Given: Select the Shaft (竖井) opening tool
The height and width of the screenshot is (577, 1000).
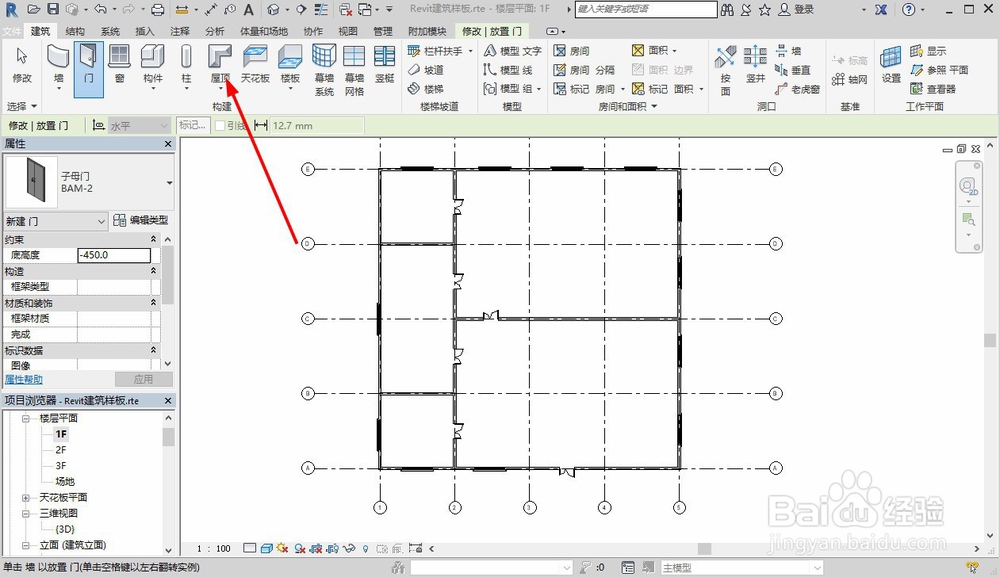Looking at the screenshot, I should (x=755, y=65).
